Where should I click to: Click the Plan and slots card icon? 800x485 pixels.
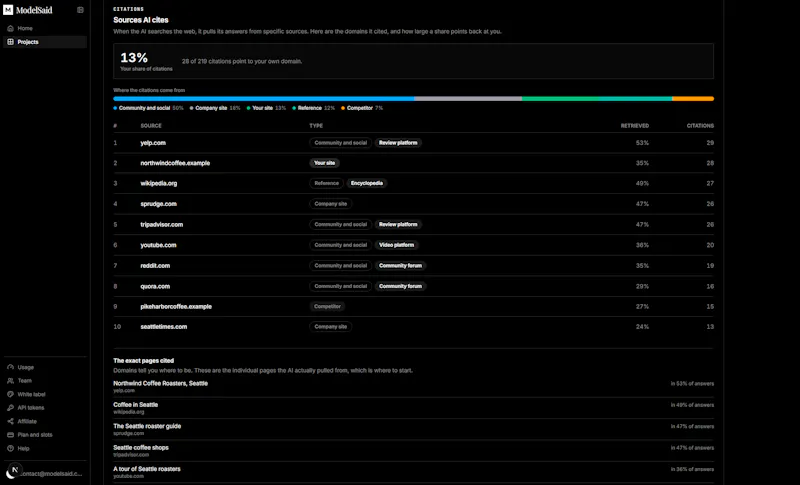tap(10, 435)
